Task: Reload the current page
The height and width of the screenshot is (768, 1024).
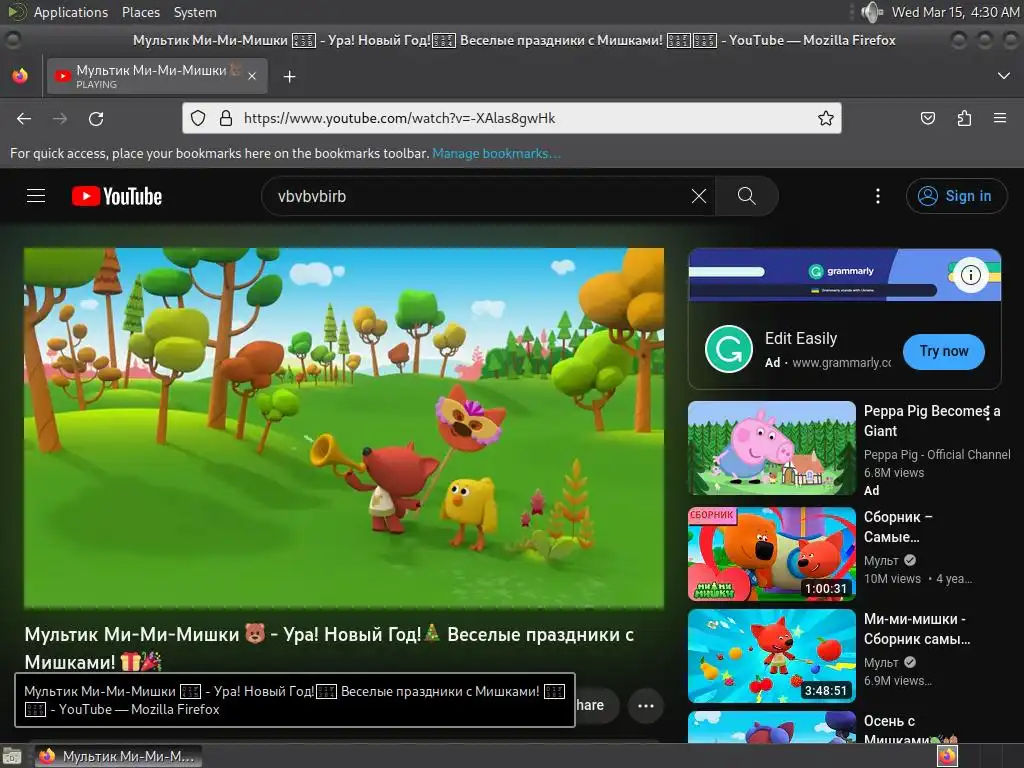Action: pos(96,118)
